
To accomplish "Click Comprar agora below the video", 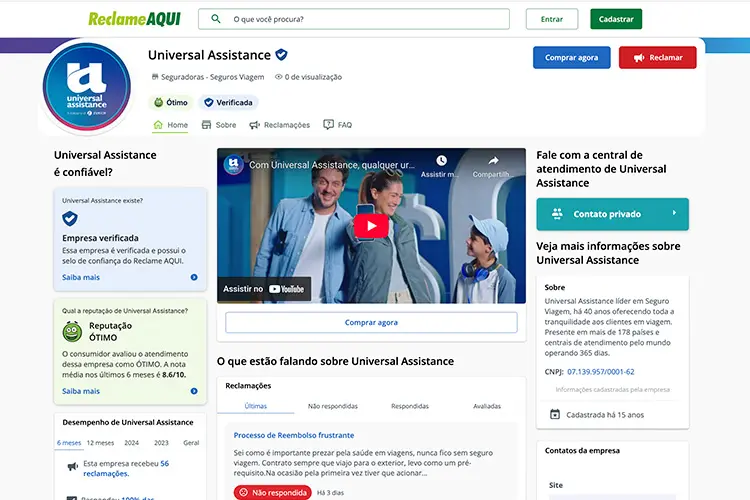I will pos(371,322).
